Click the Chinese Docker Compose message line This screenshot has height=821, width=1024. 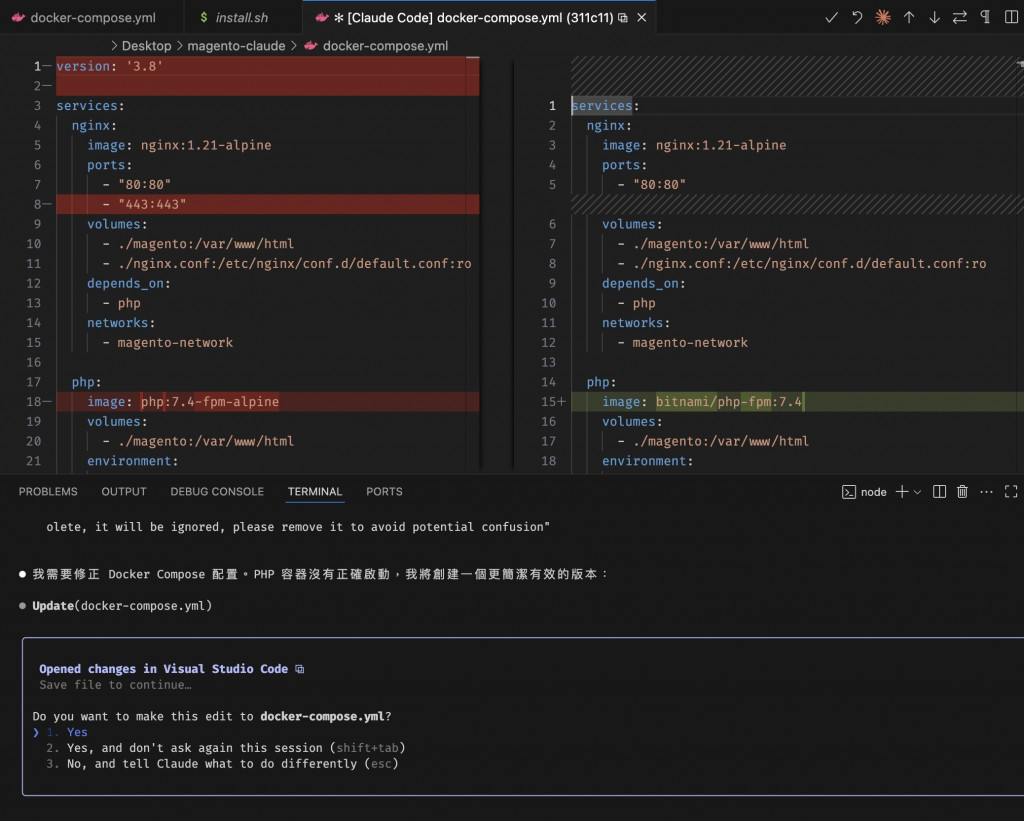tap(320, 574)
